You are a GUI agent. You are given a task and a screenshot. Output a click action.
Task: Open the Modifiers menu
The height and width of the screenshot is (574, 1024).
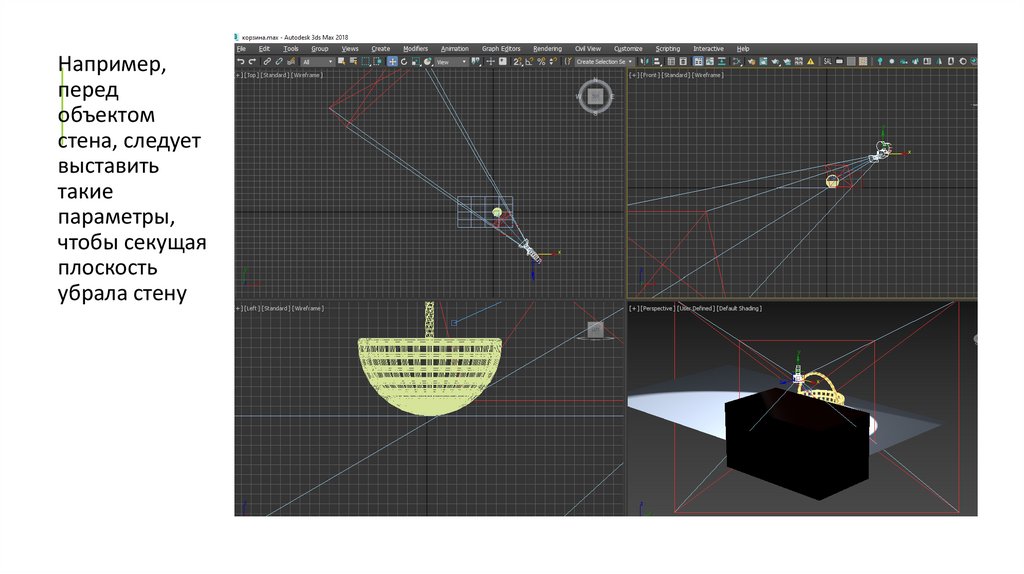click(415, 48)
